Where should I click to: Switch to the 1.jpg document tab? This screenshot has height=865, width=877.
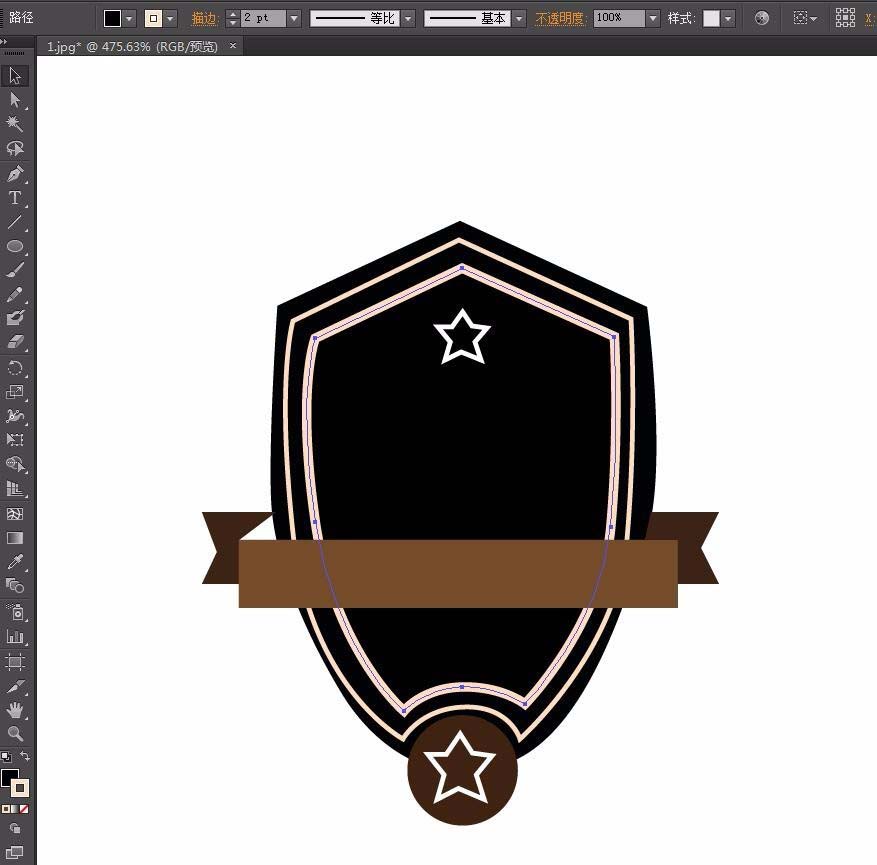(x=132, y=47)
